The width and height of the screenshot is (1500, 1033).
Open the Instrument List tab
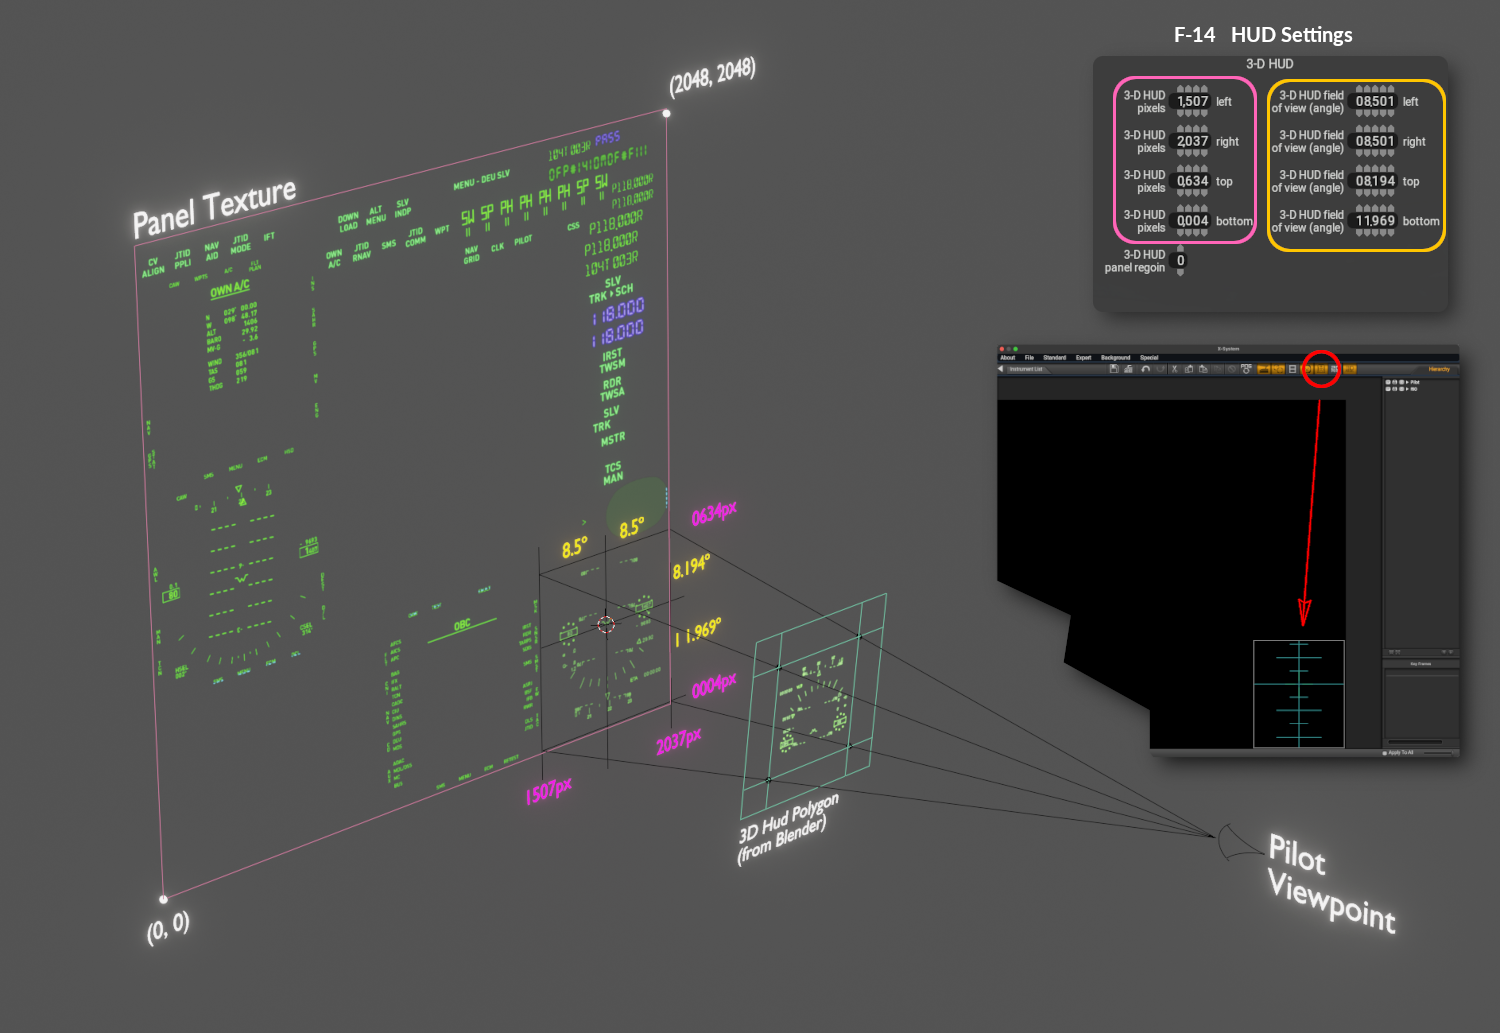coord(1026,369)
